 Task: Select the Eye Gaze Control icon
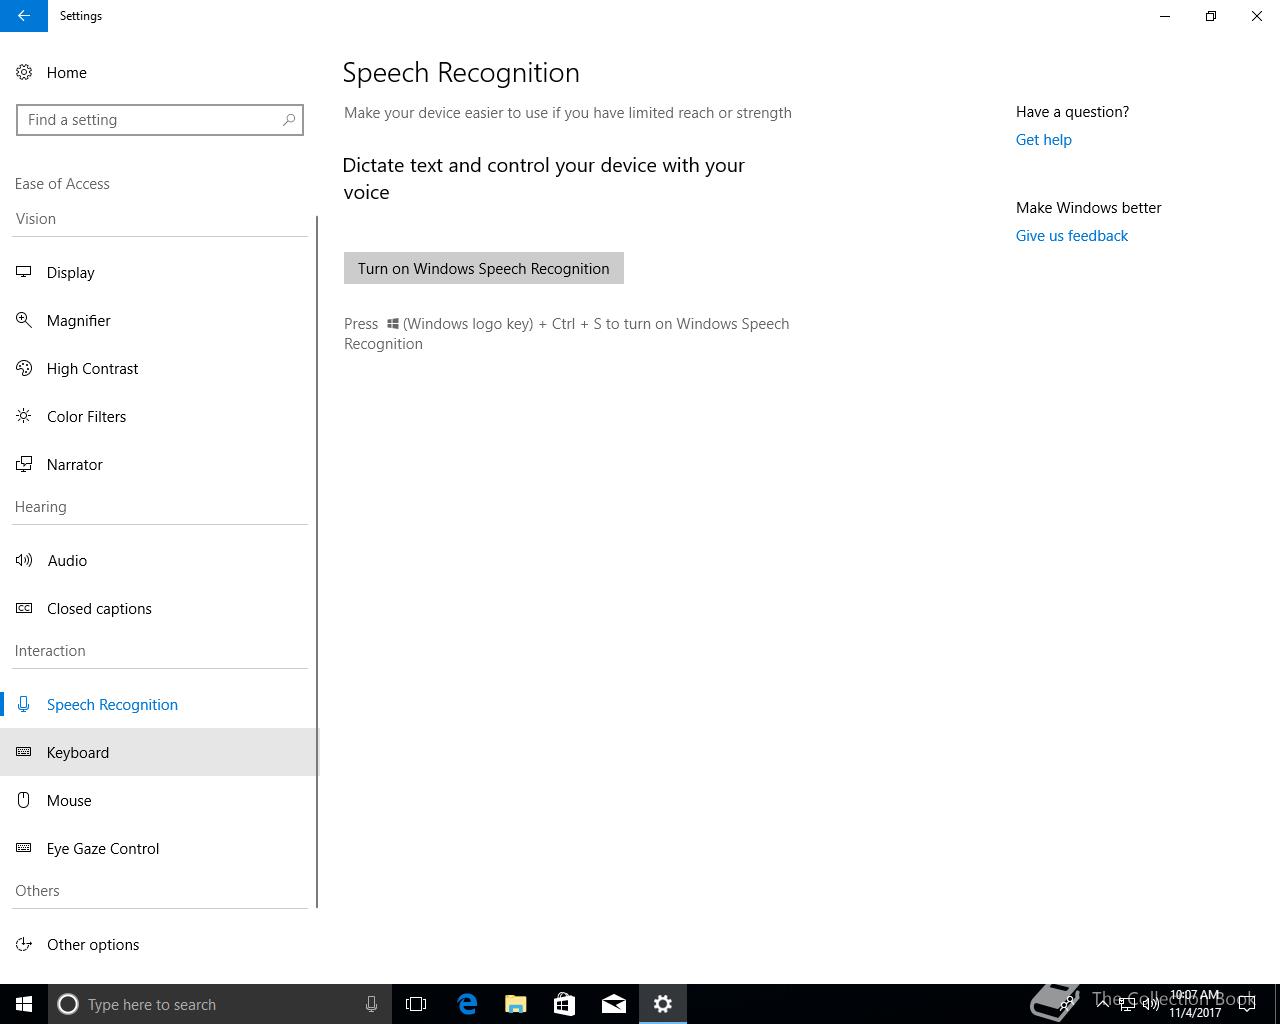[24, 848]
